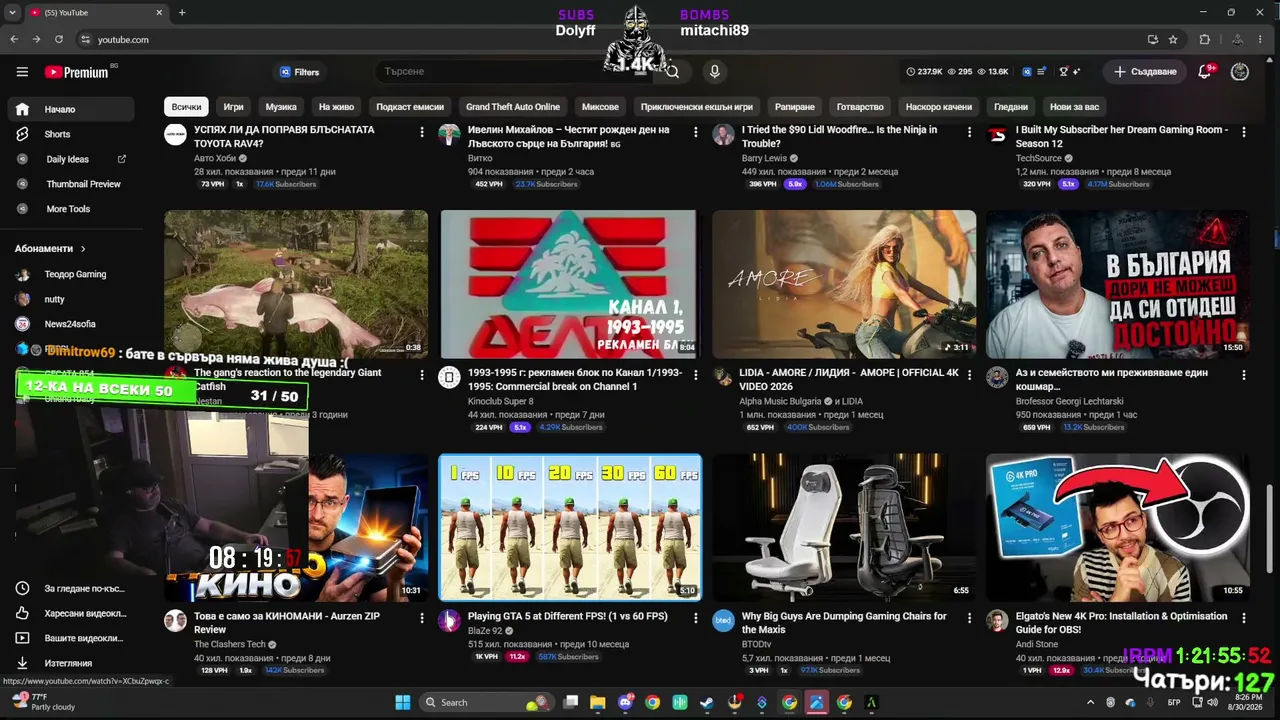The height and width of the screenshot is (720, 1280).
Task: Open options menu for LIDIA AMORE video
Action: [970, 375]
